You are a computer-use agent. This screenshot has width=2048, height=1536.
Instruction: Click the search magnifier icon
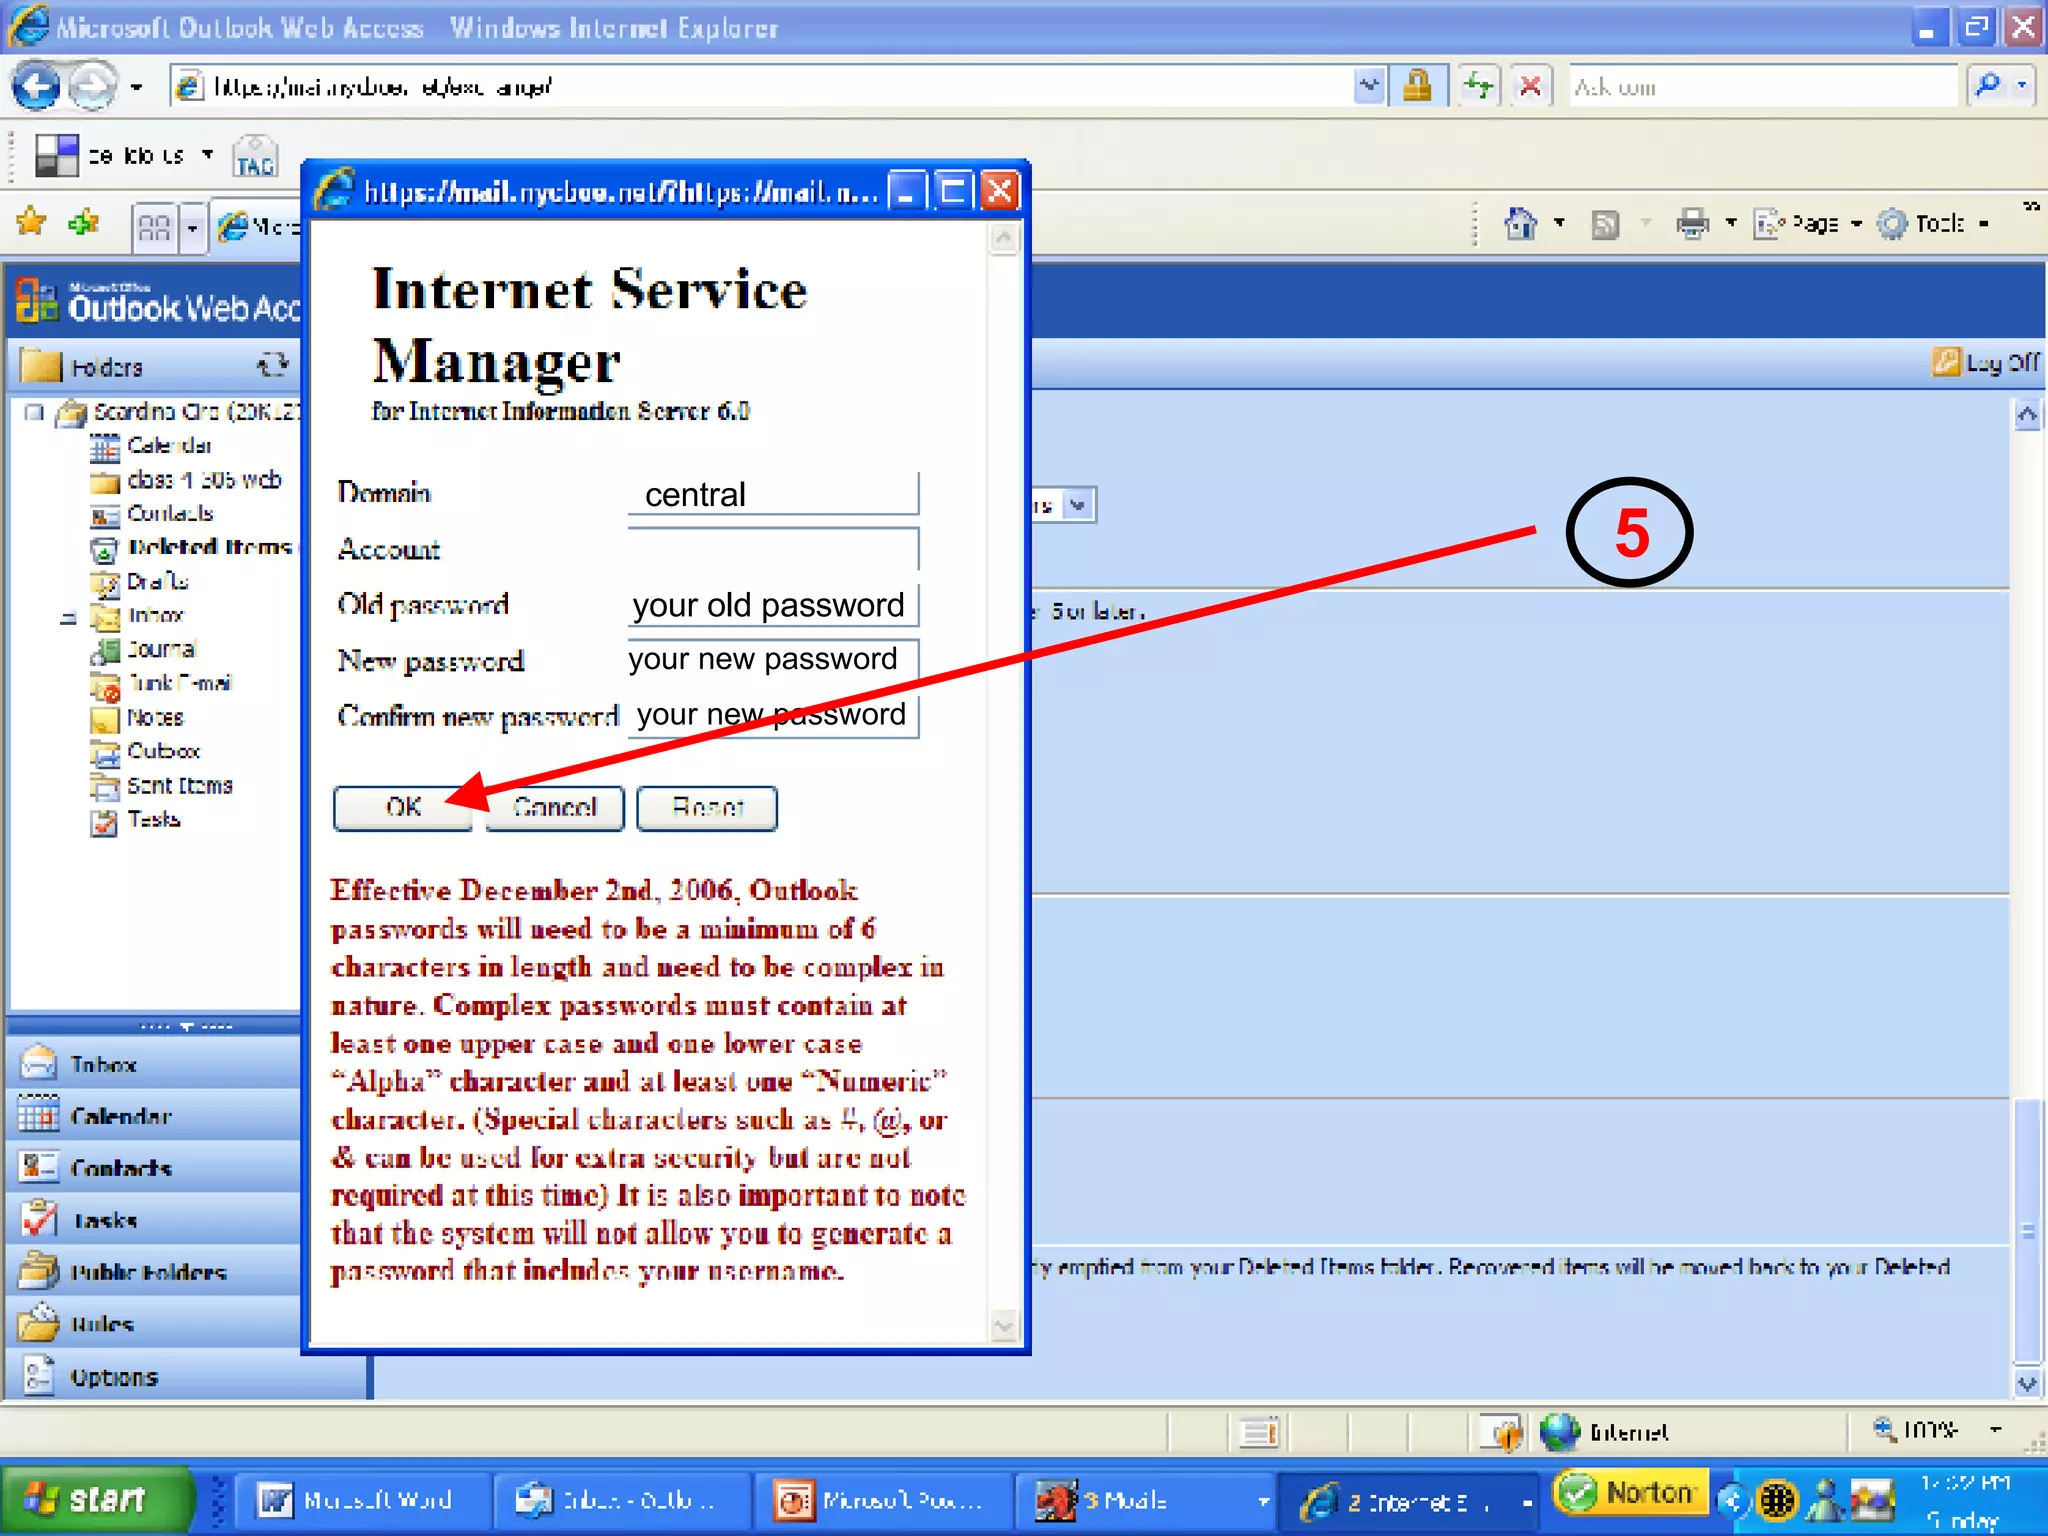(1988, 87)
